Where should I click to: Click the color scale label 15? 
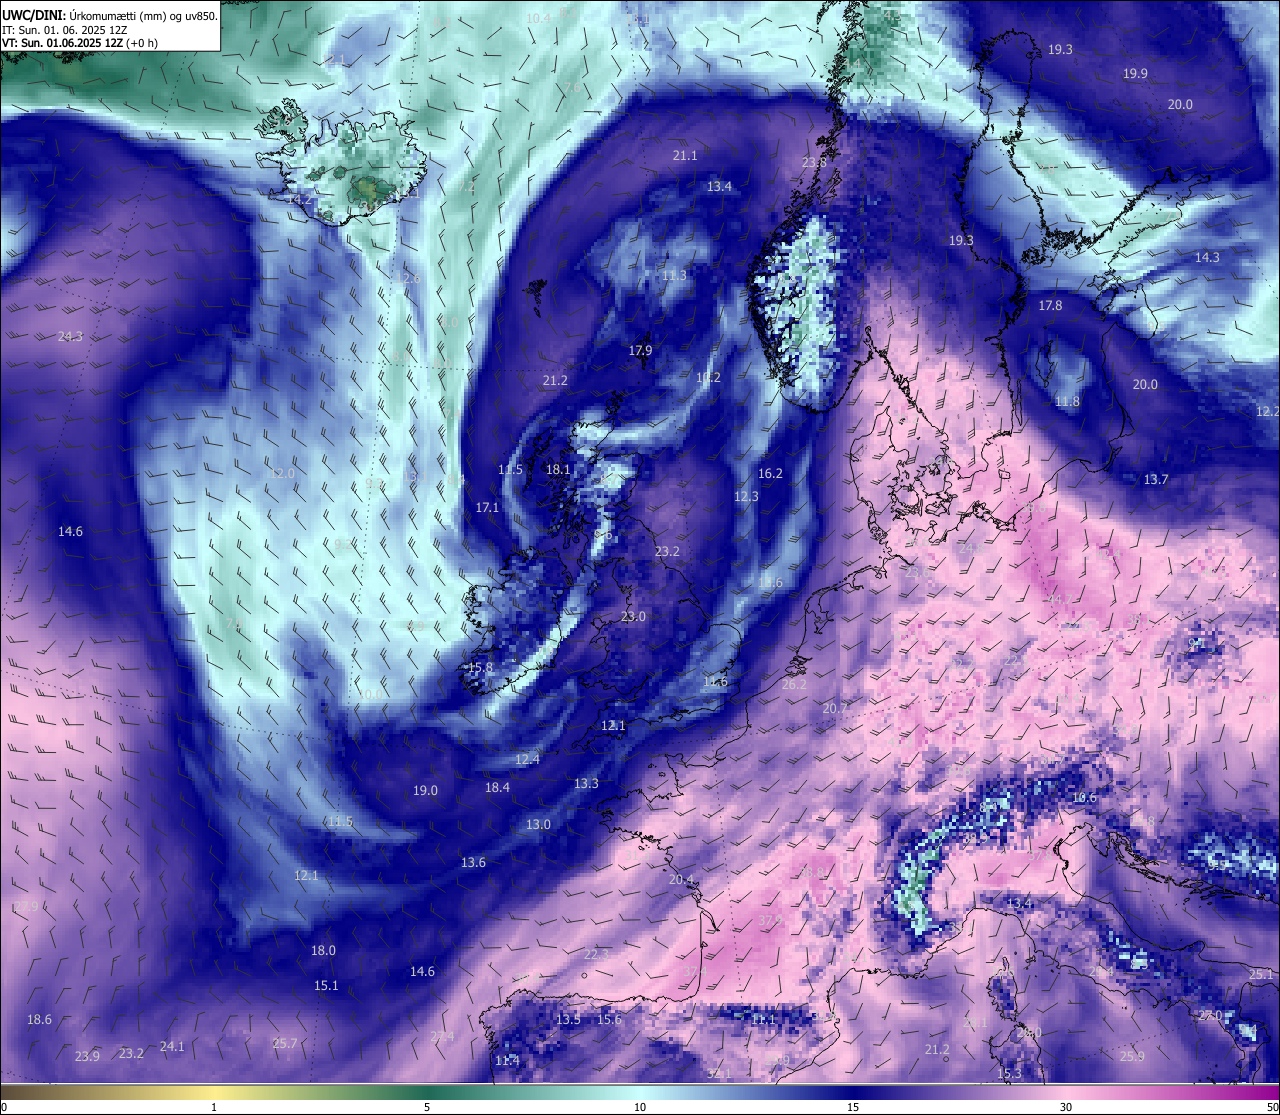(853, 1107)
